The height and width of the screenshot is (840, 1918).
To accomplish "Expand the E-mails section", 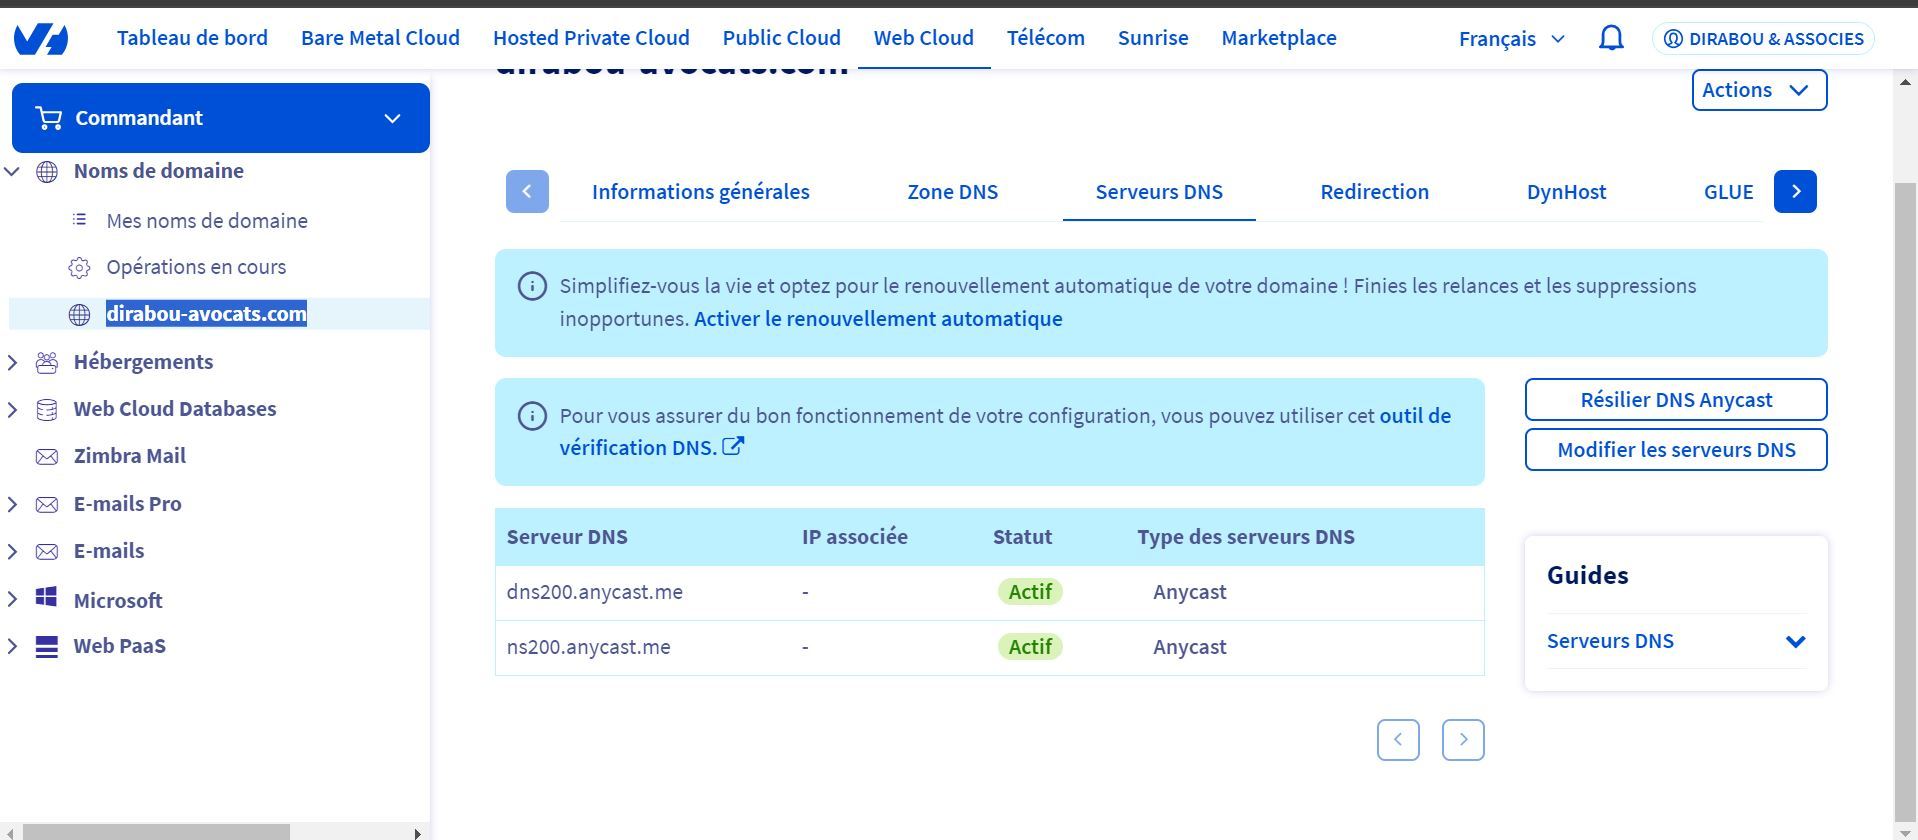I will pos(12,551).
